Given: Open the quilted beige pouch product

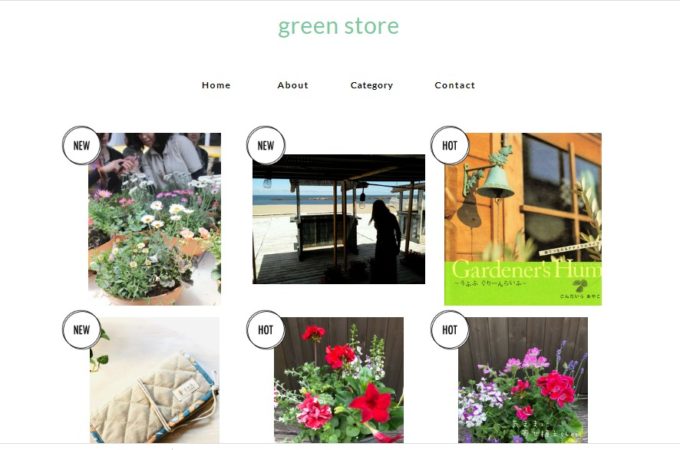Looking at the screenshot, I should pyautogui.click(x=154, y=380).
